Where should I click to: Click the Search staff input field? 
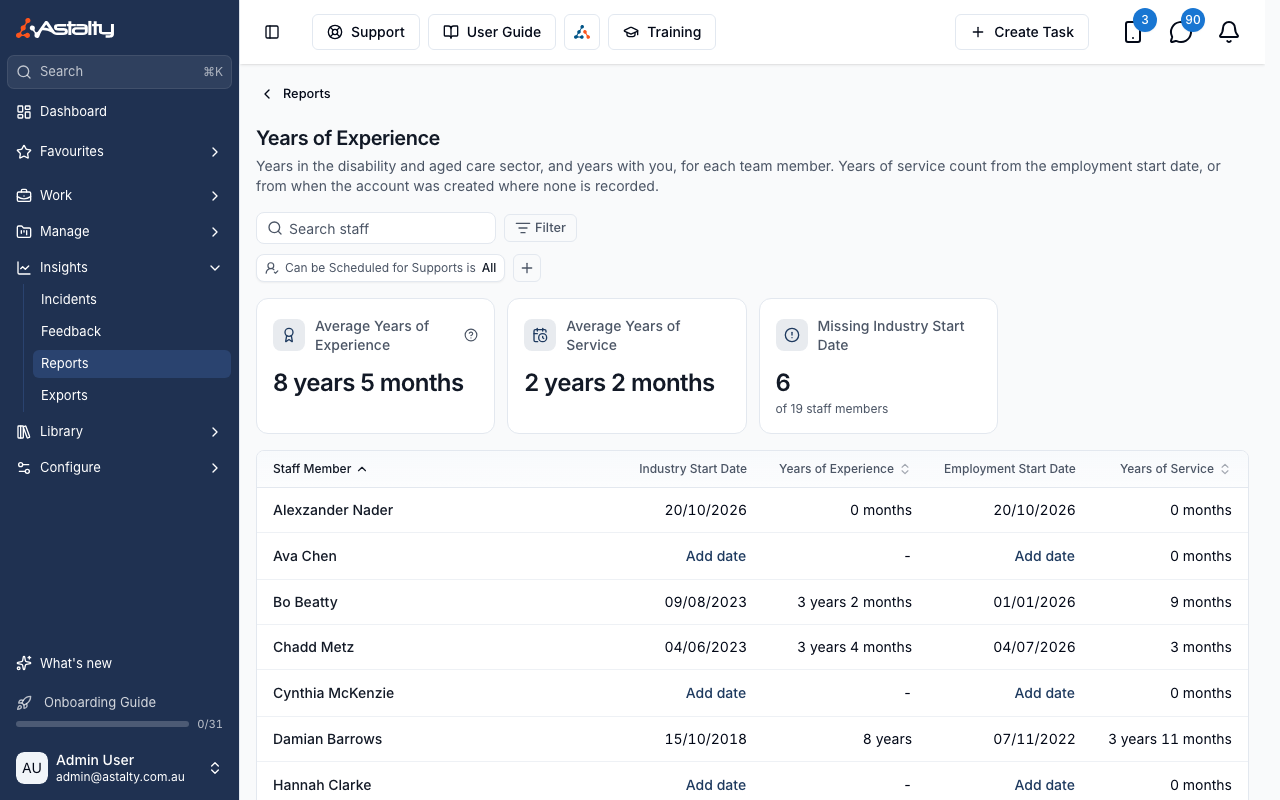376,228
